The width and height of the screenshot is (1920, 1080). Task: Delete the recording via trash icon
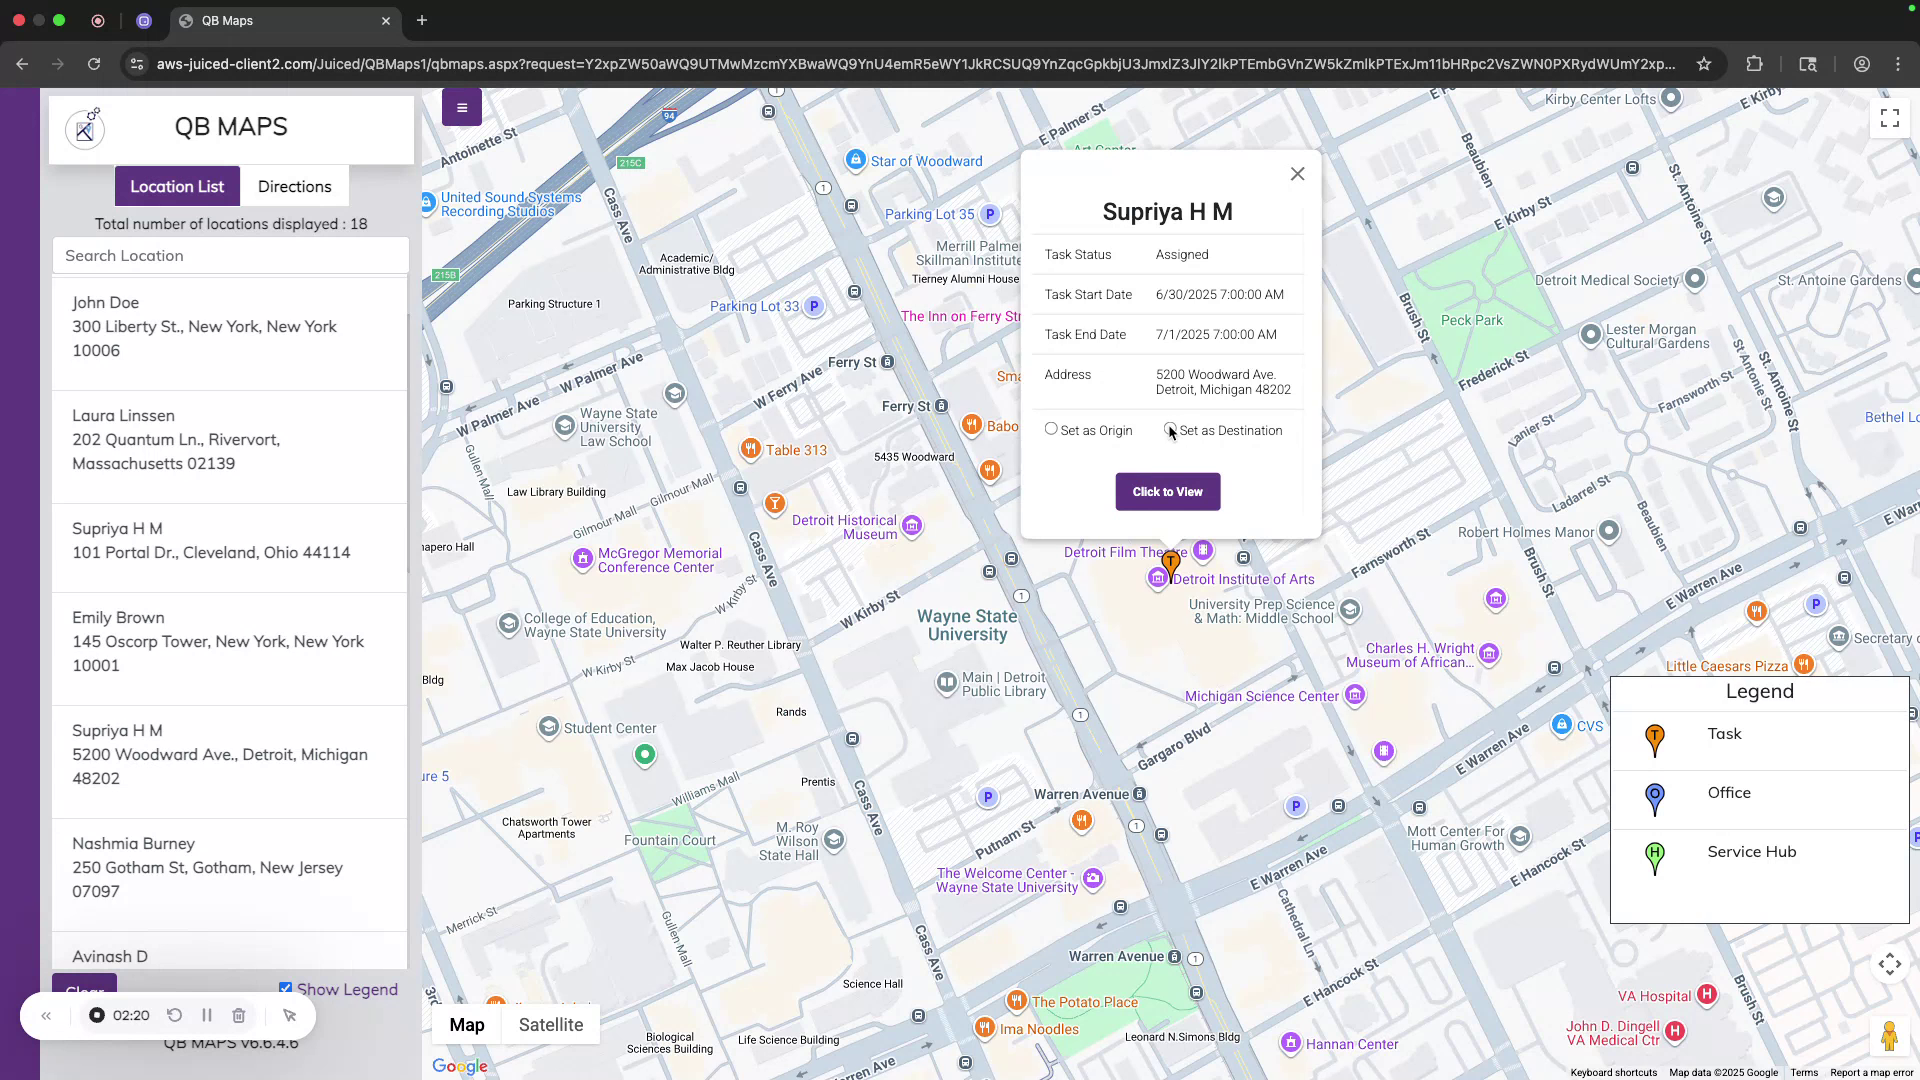(x=239, y=1015)
